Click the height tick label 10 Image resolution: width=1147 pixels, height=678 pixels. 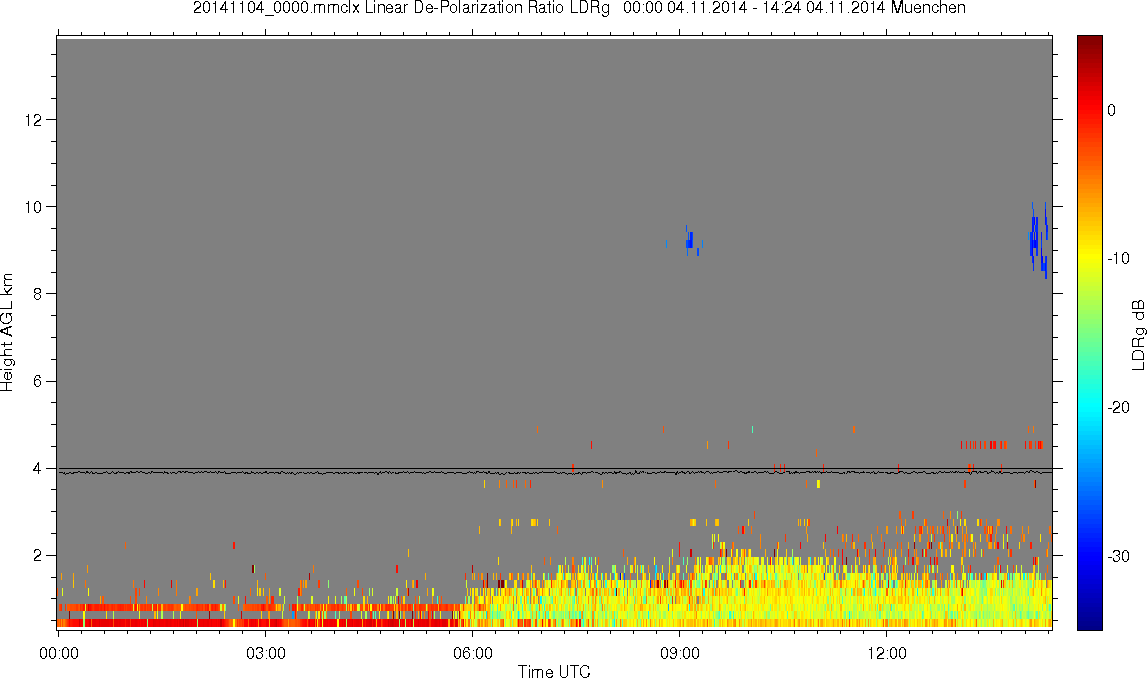pyautogui.click(x=31, y=206)
